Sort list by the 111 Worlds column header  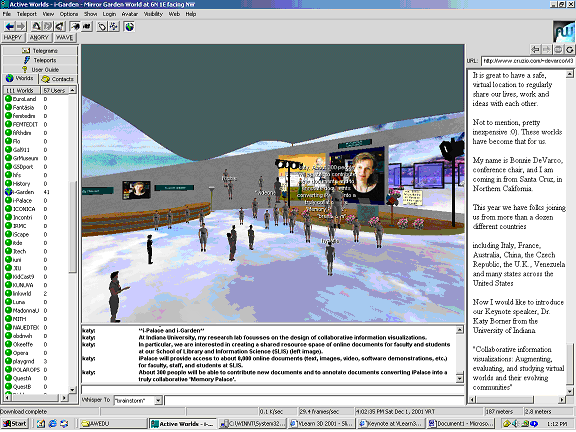coord(22,90)
